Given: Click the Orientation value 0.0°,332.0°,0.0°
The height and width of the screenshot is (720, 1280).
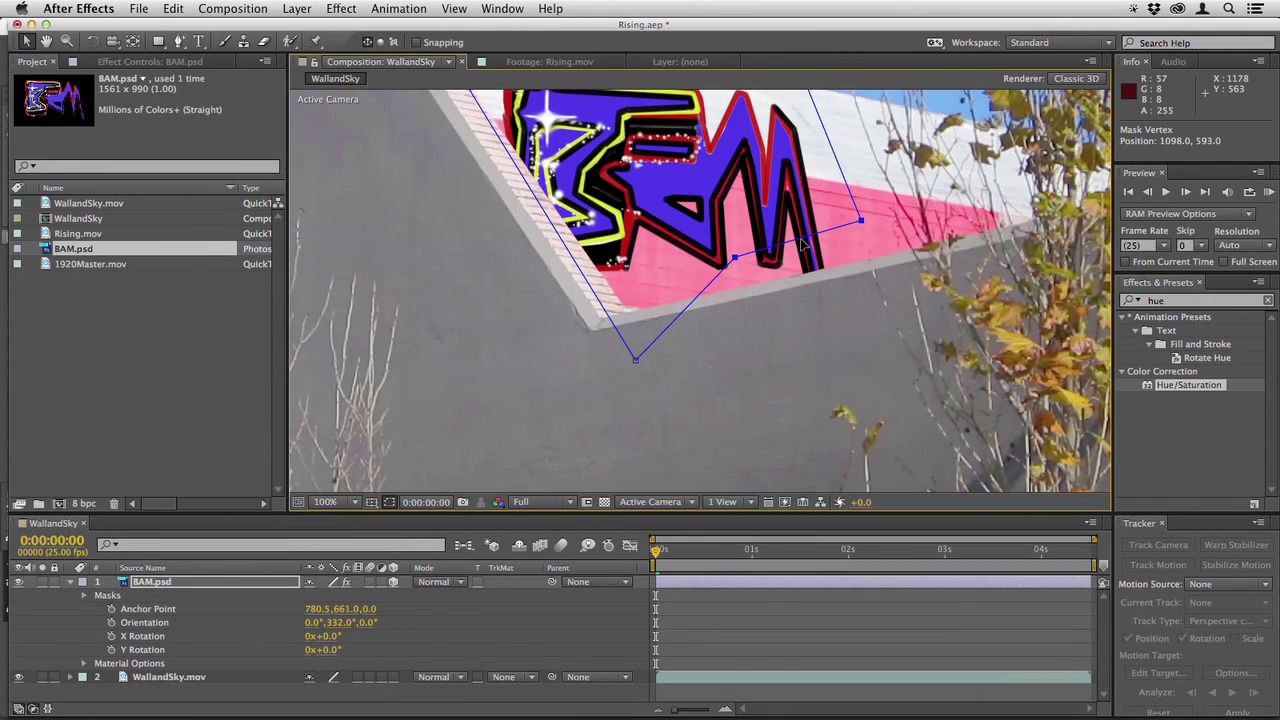Looking at the screenshot, I should click(x=341, y=622).
